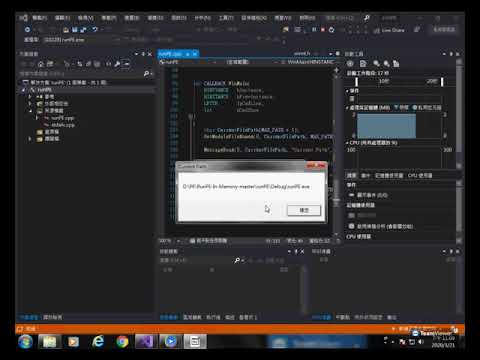This screenshot has height=360, width=480.
Task: Toggle auto-hide pin on Solution Explorer panel
Action: coord(143,54)
